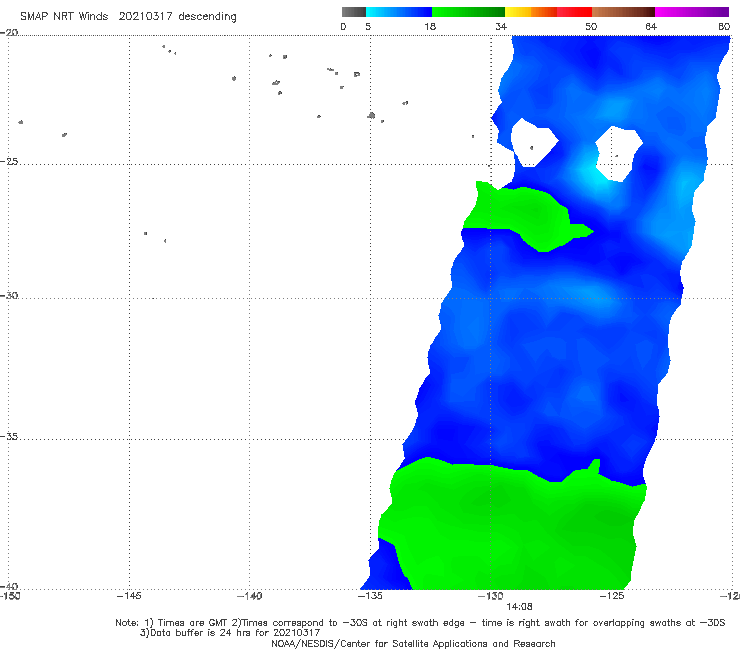Click the -140 longitude axis label
The height and width of the screenshot is (650, 740).
pos(249,596)
